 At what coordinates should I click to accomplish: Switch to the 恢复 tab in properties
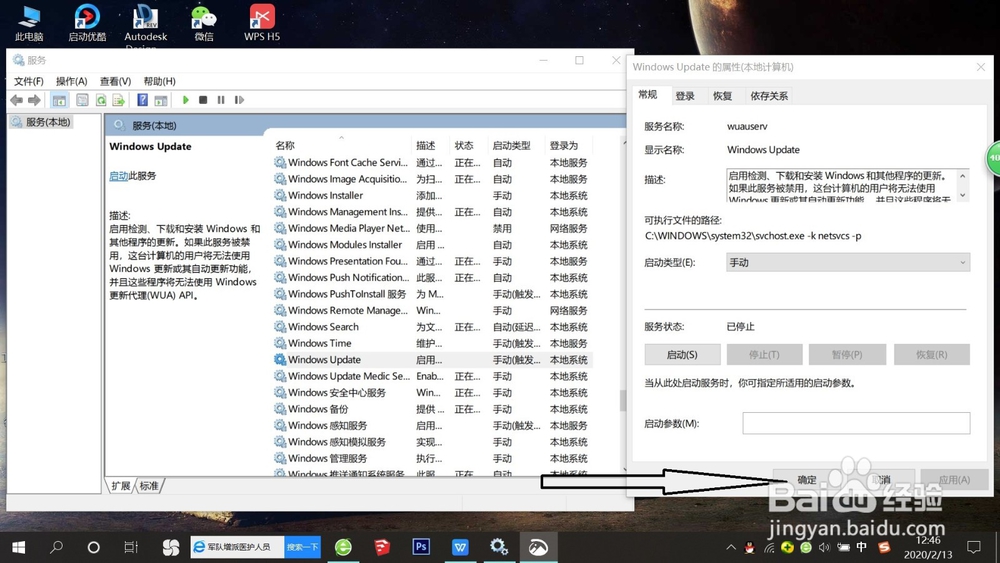point(723,96)
